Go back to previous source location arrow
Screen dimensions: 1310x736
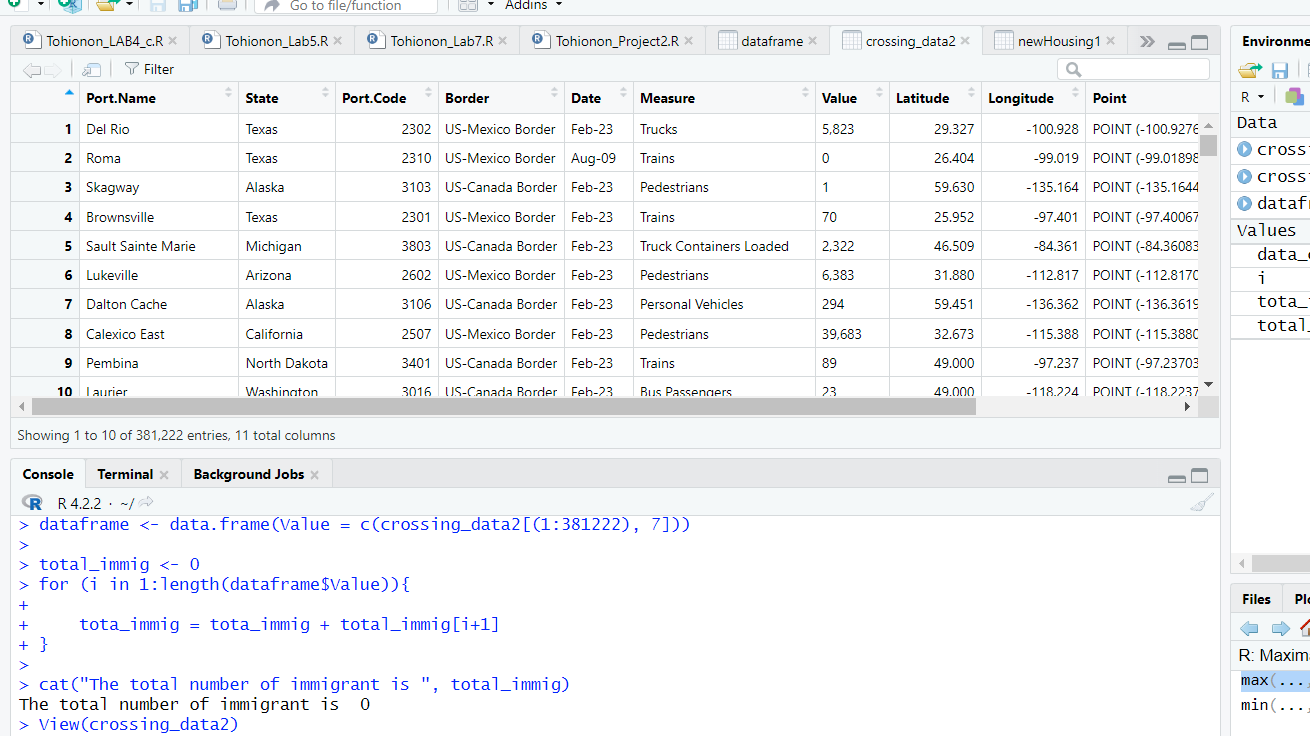pyautogui.click(x=31, y=69)
